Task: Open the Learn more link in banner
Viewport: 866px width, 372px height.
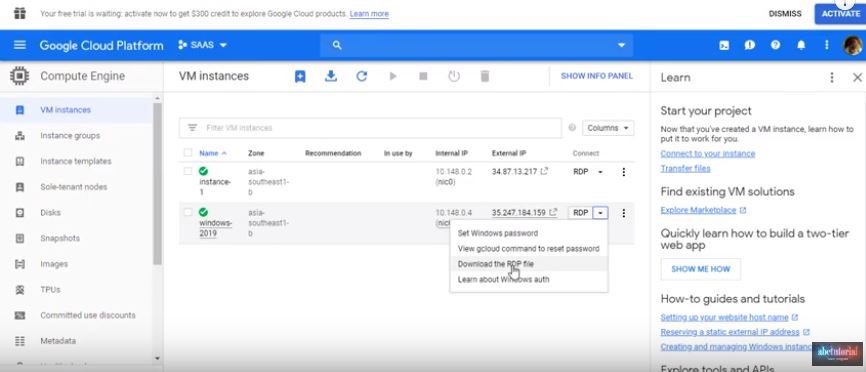Action: point(369,13)
